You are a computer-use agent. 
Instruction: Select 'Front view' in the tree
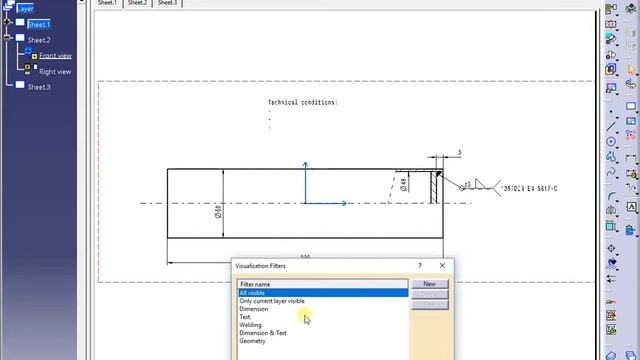[x=55, y=56]
